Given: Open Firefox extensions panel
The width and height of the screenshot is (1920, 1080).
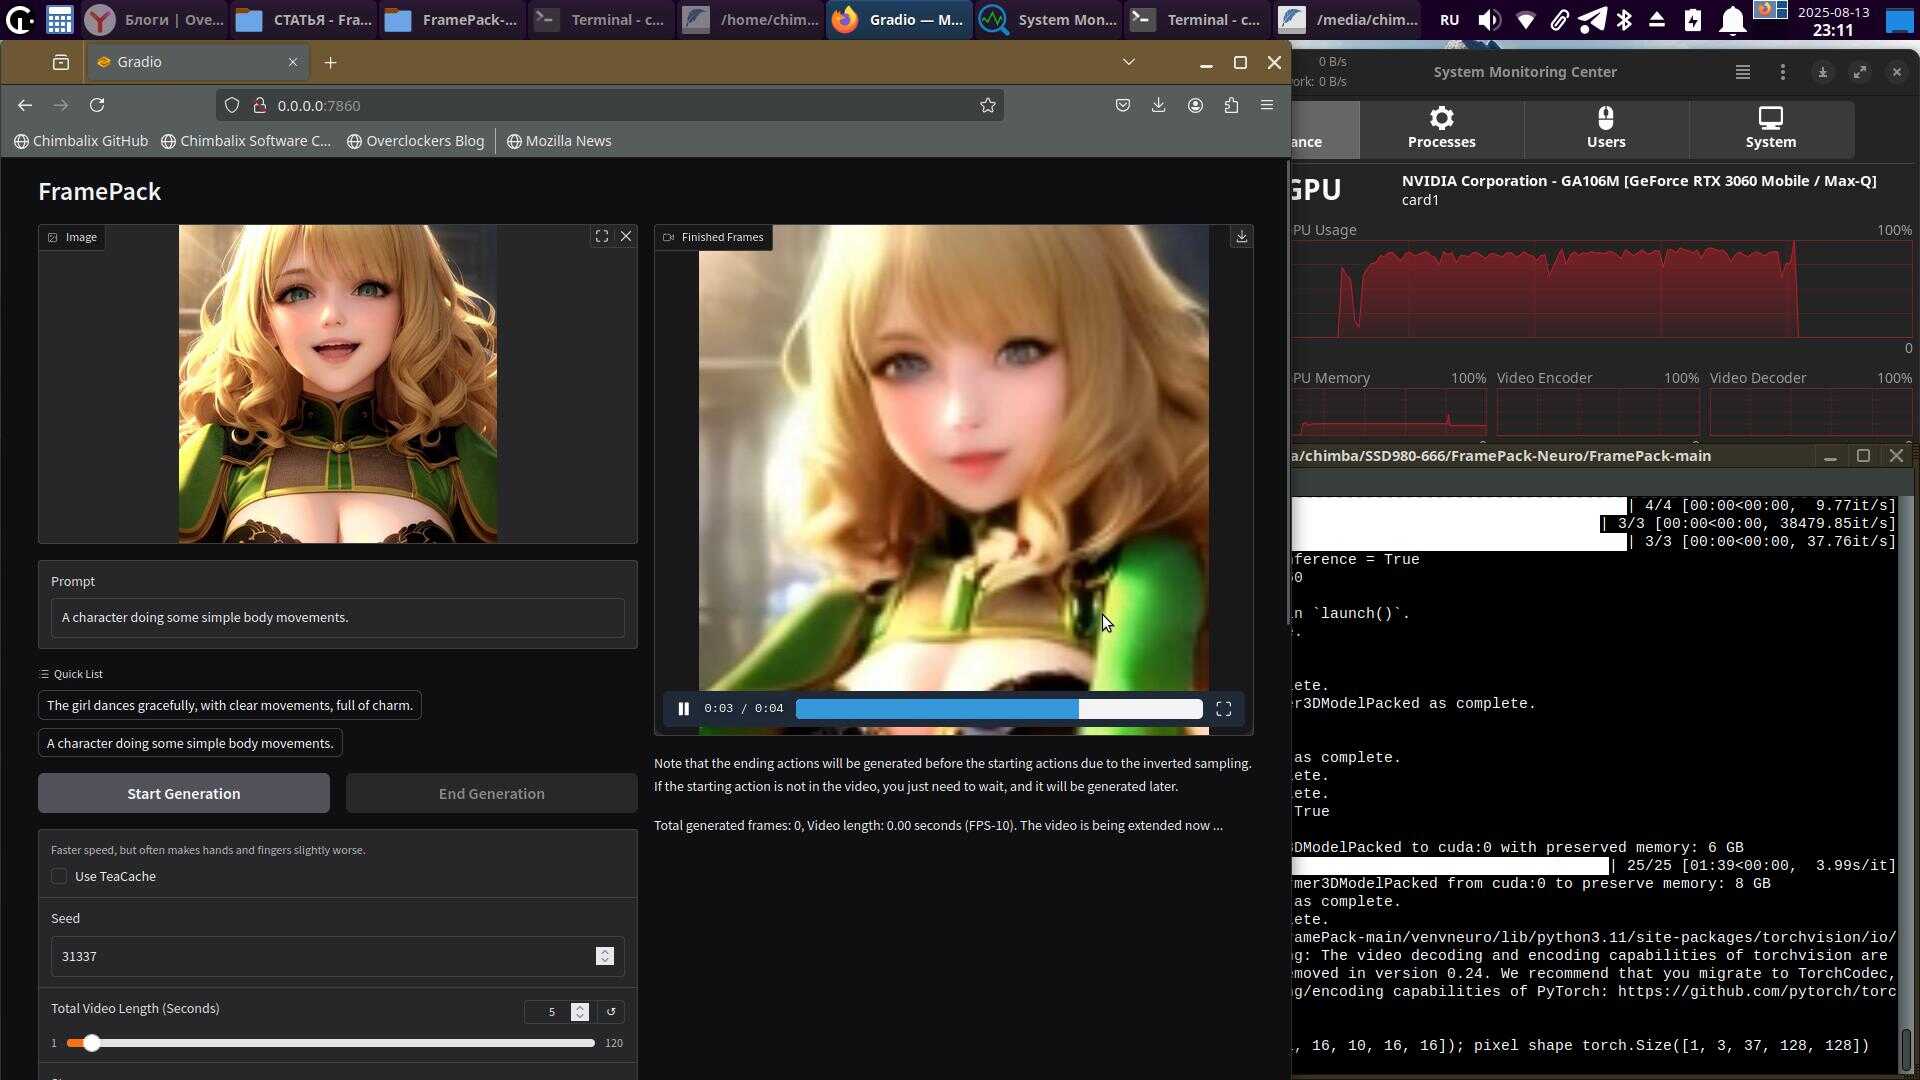Looking at the screenshot, I should [1231, 105].
